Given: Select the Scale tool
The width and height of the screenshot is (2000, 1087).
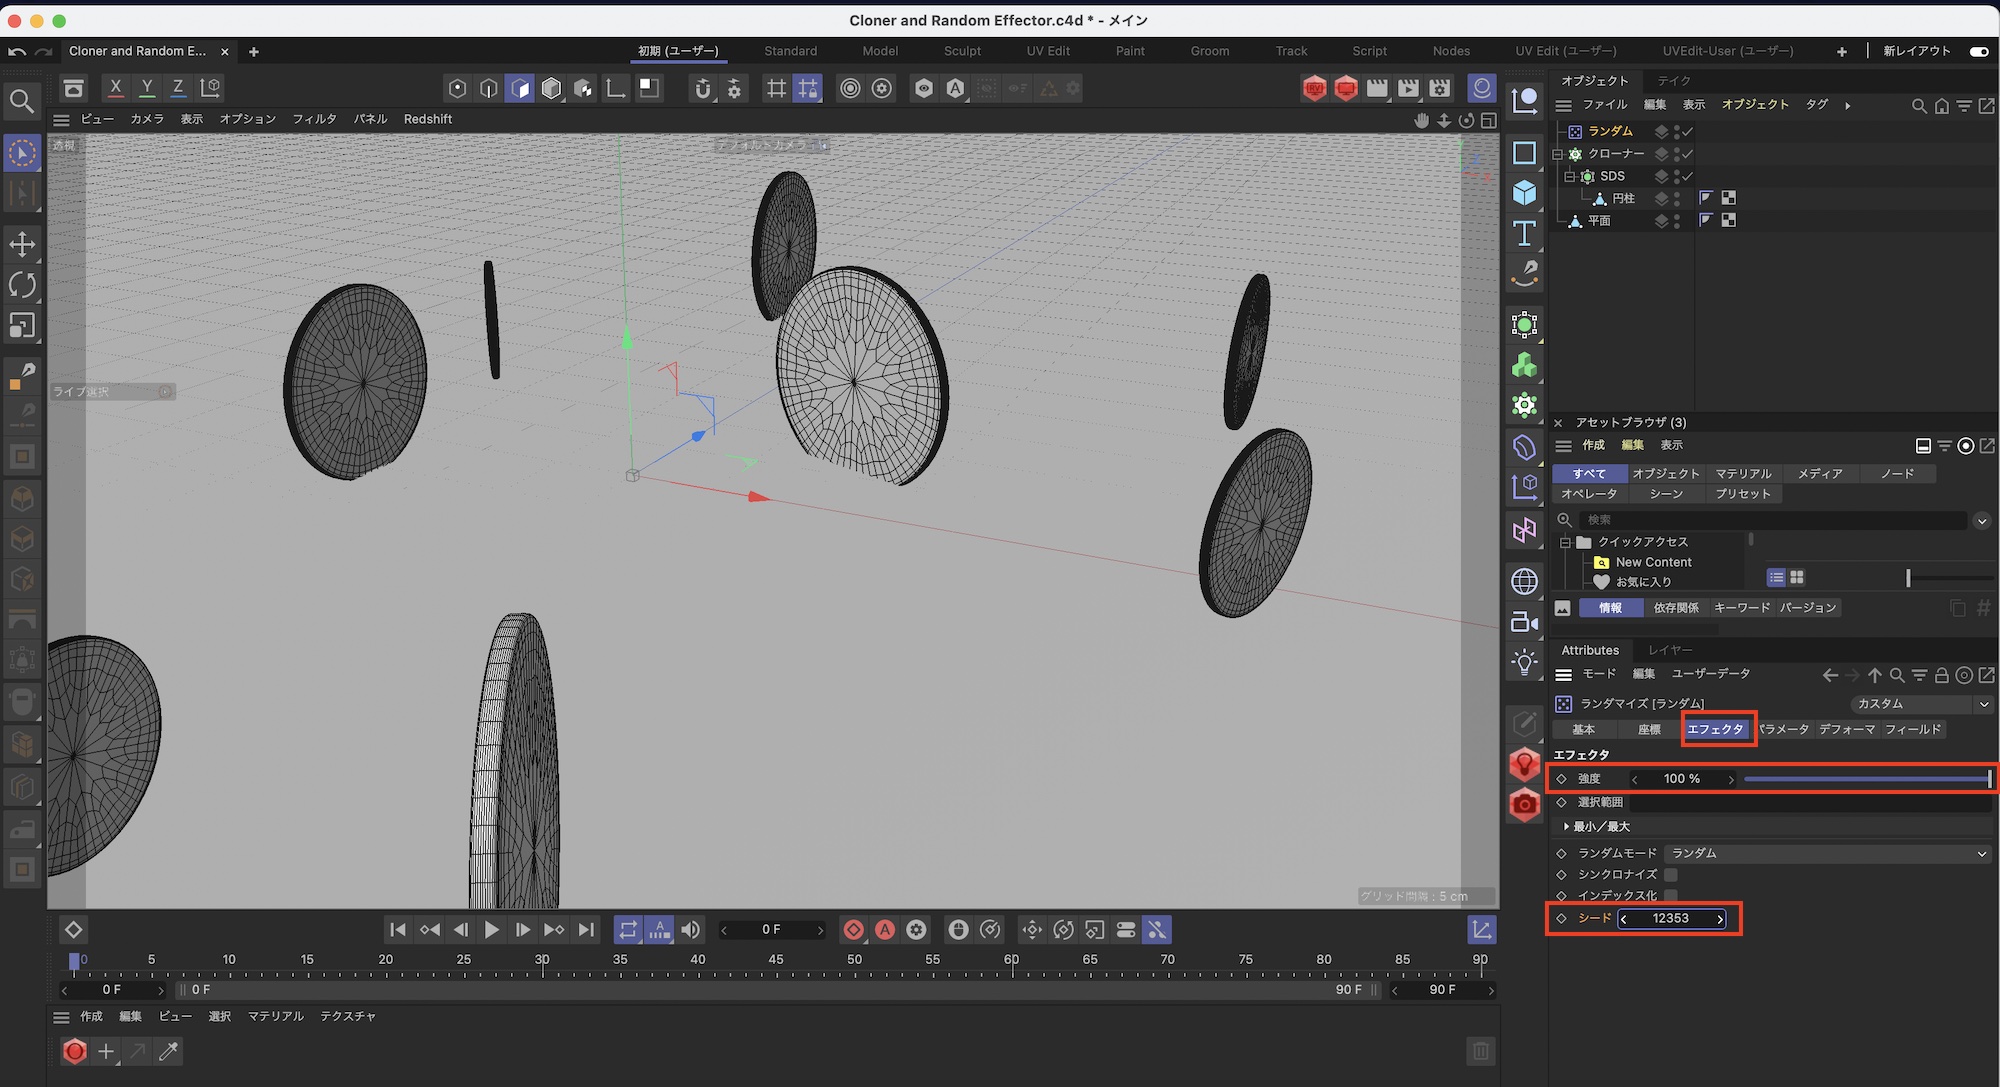Looking at the screenshot, I should click(x=22, y=326).
